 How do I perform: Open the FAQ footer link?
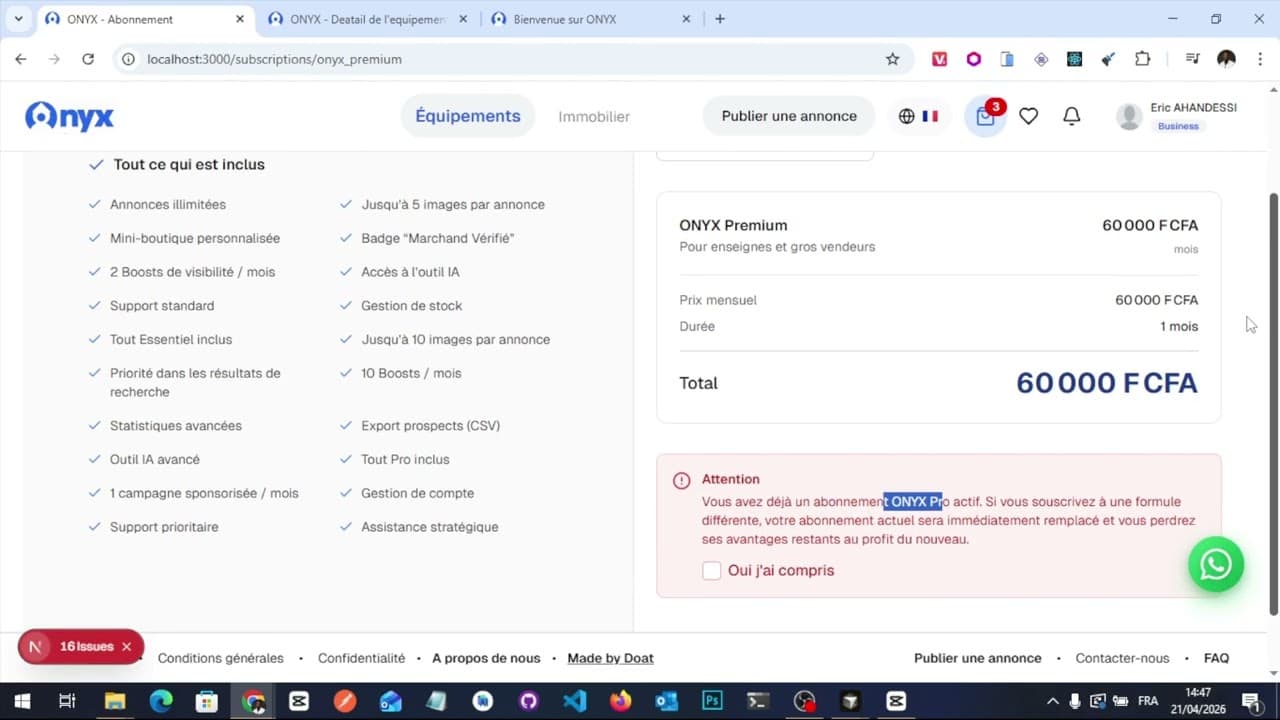point(1216,658)
